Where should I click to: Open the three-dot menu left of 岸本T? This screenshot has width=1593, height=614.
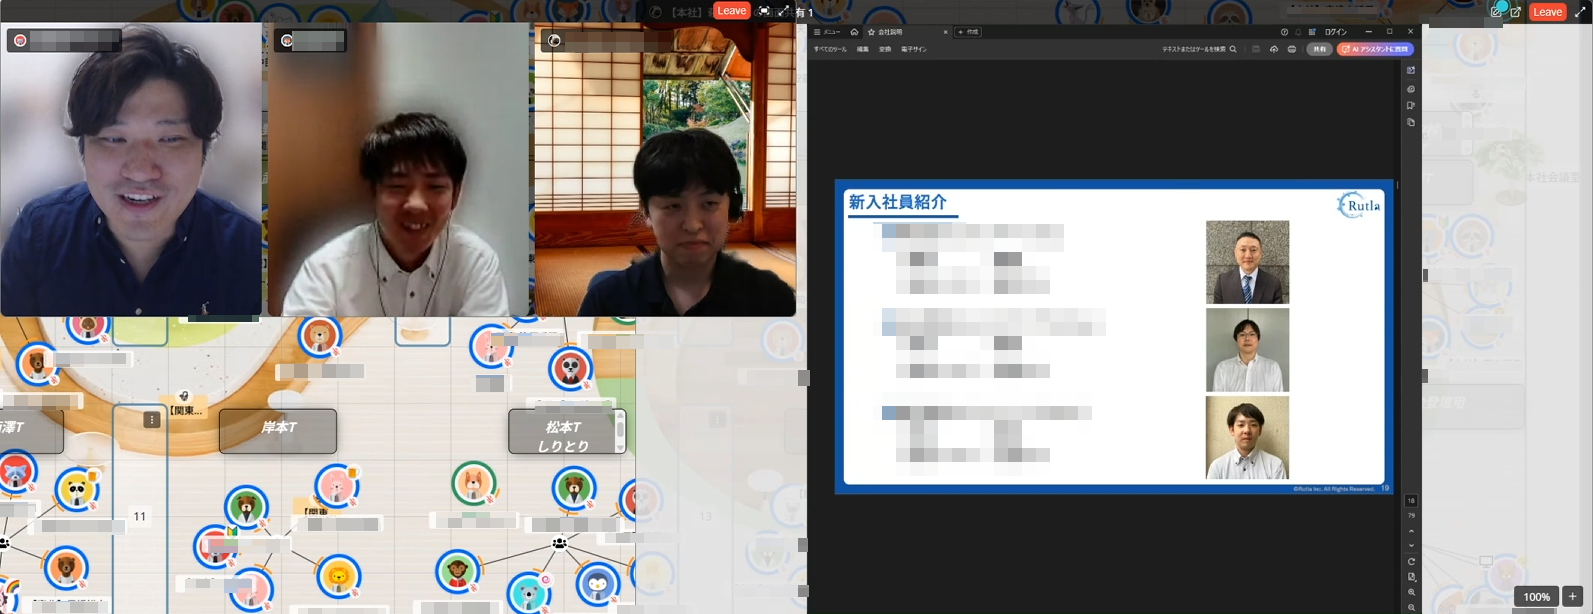point(152,420)
